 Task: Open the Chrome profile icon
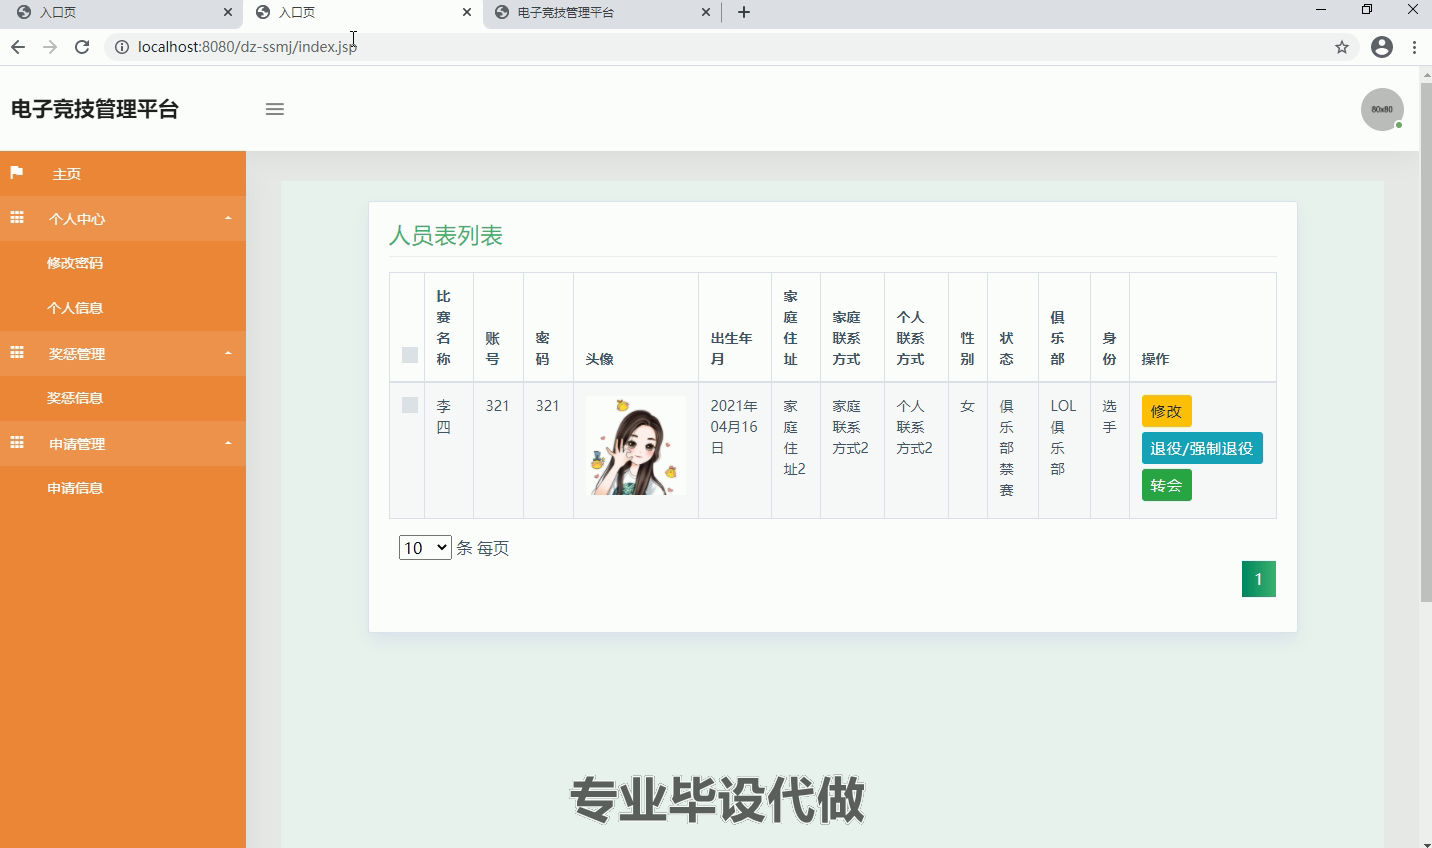(x=1382, y=47)
